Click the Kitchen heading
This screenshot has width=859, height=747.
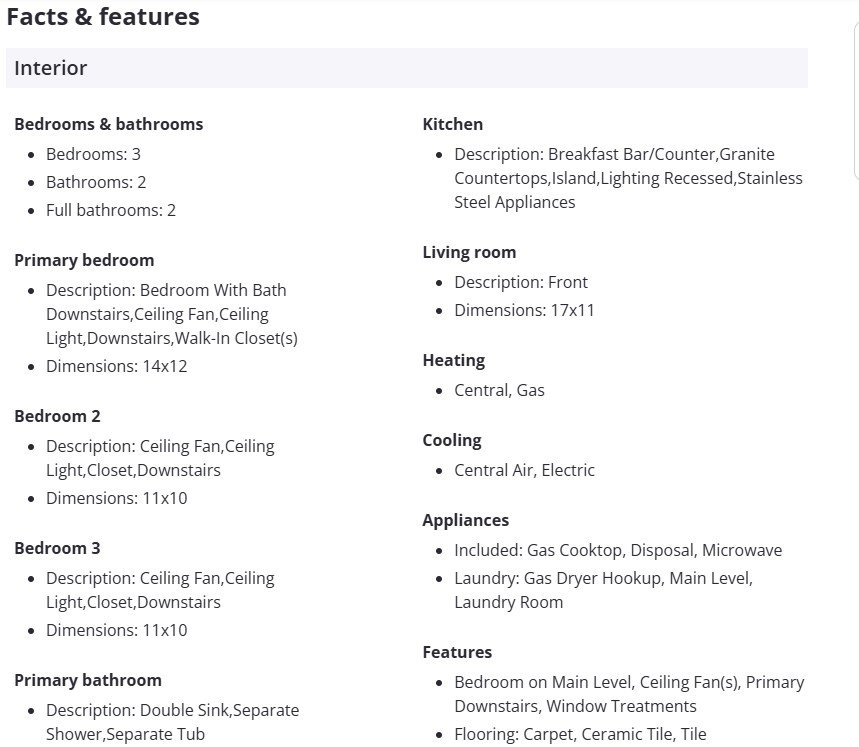453,124
